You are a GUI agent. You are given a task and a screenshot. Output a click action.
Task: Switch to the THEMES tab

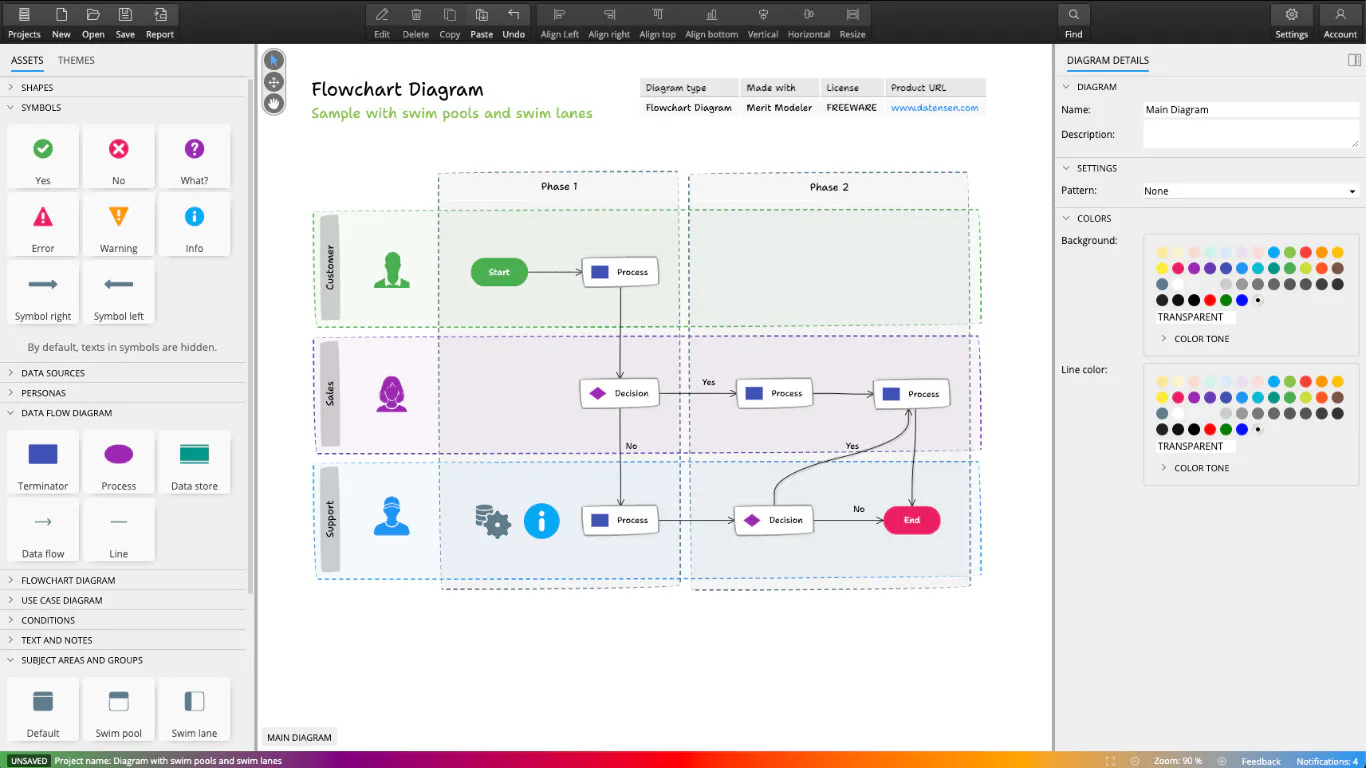click(x=76, y=60)
